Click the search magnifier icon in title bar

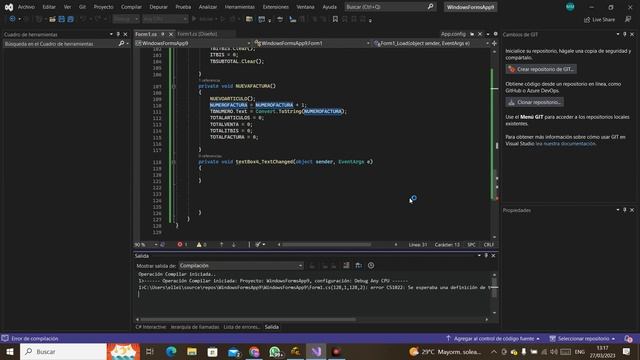[x=430, y=7]
